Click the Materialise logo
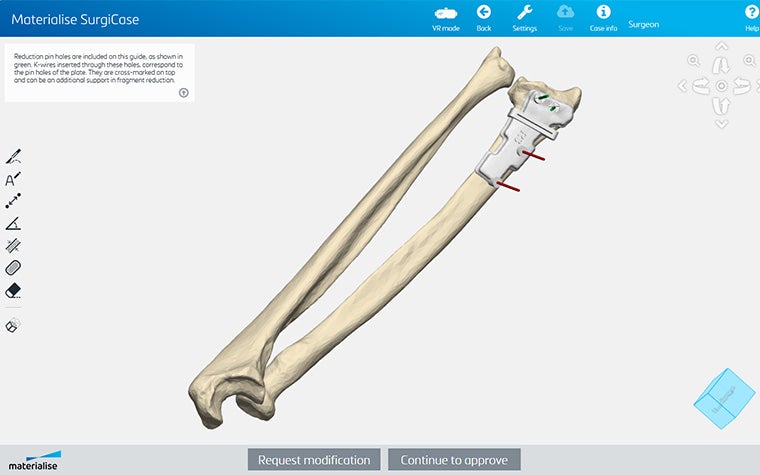Image resolution: width=760 pixels, height=475 pixels. click(x=35, y=460)
